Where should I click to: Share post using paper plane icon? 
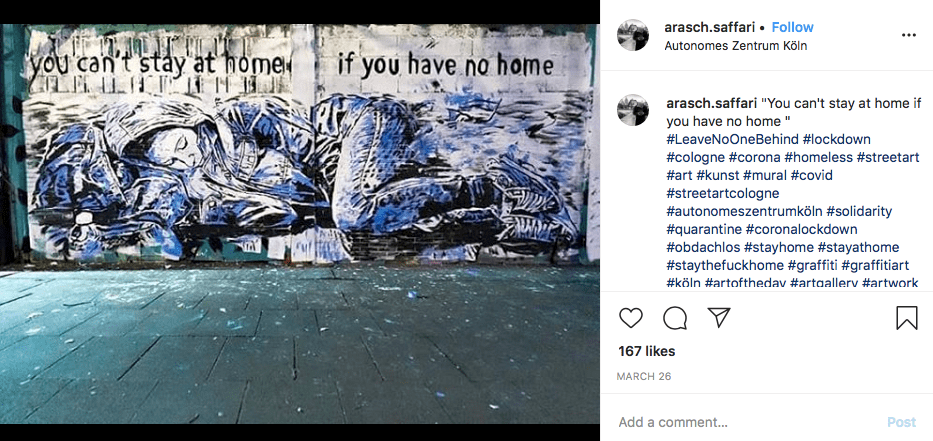pyautogui.click(x=719, y=317)
